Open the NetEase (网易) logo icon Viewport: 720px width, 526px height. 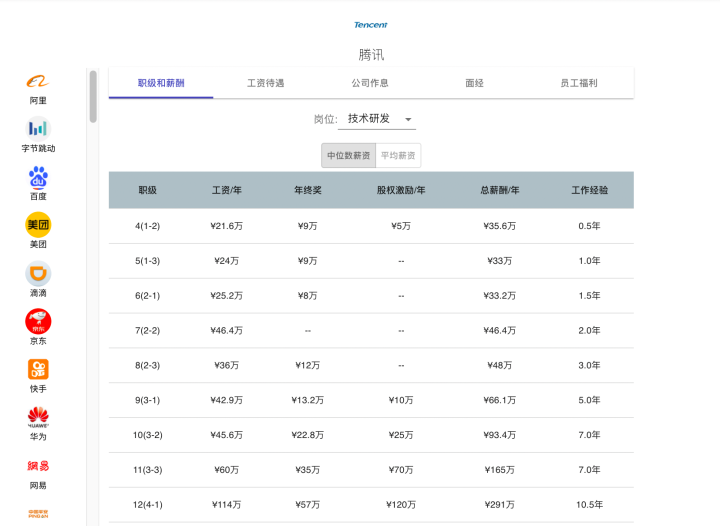pos(38,466)
